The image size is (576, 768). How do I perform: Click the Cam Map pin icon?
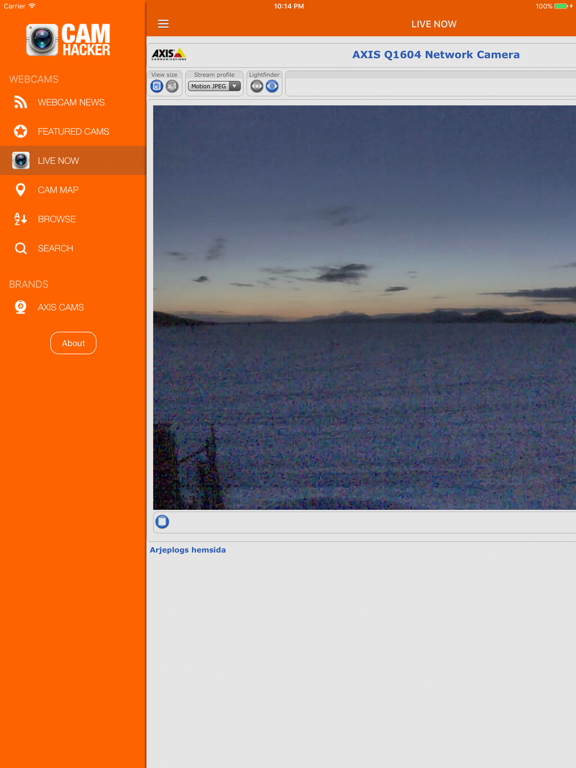[x=21, y=190]
